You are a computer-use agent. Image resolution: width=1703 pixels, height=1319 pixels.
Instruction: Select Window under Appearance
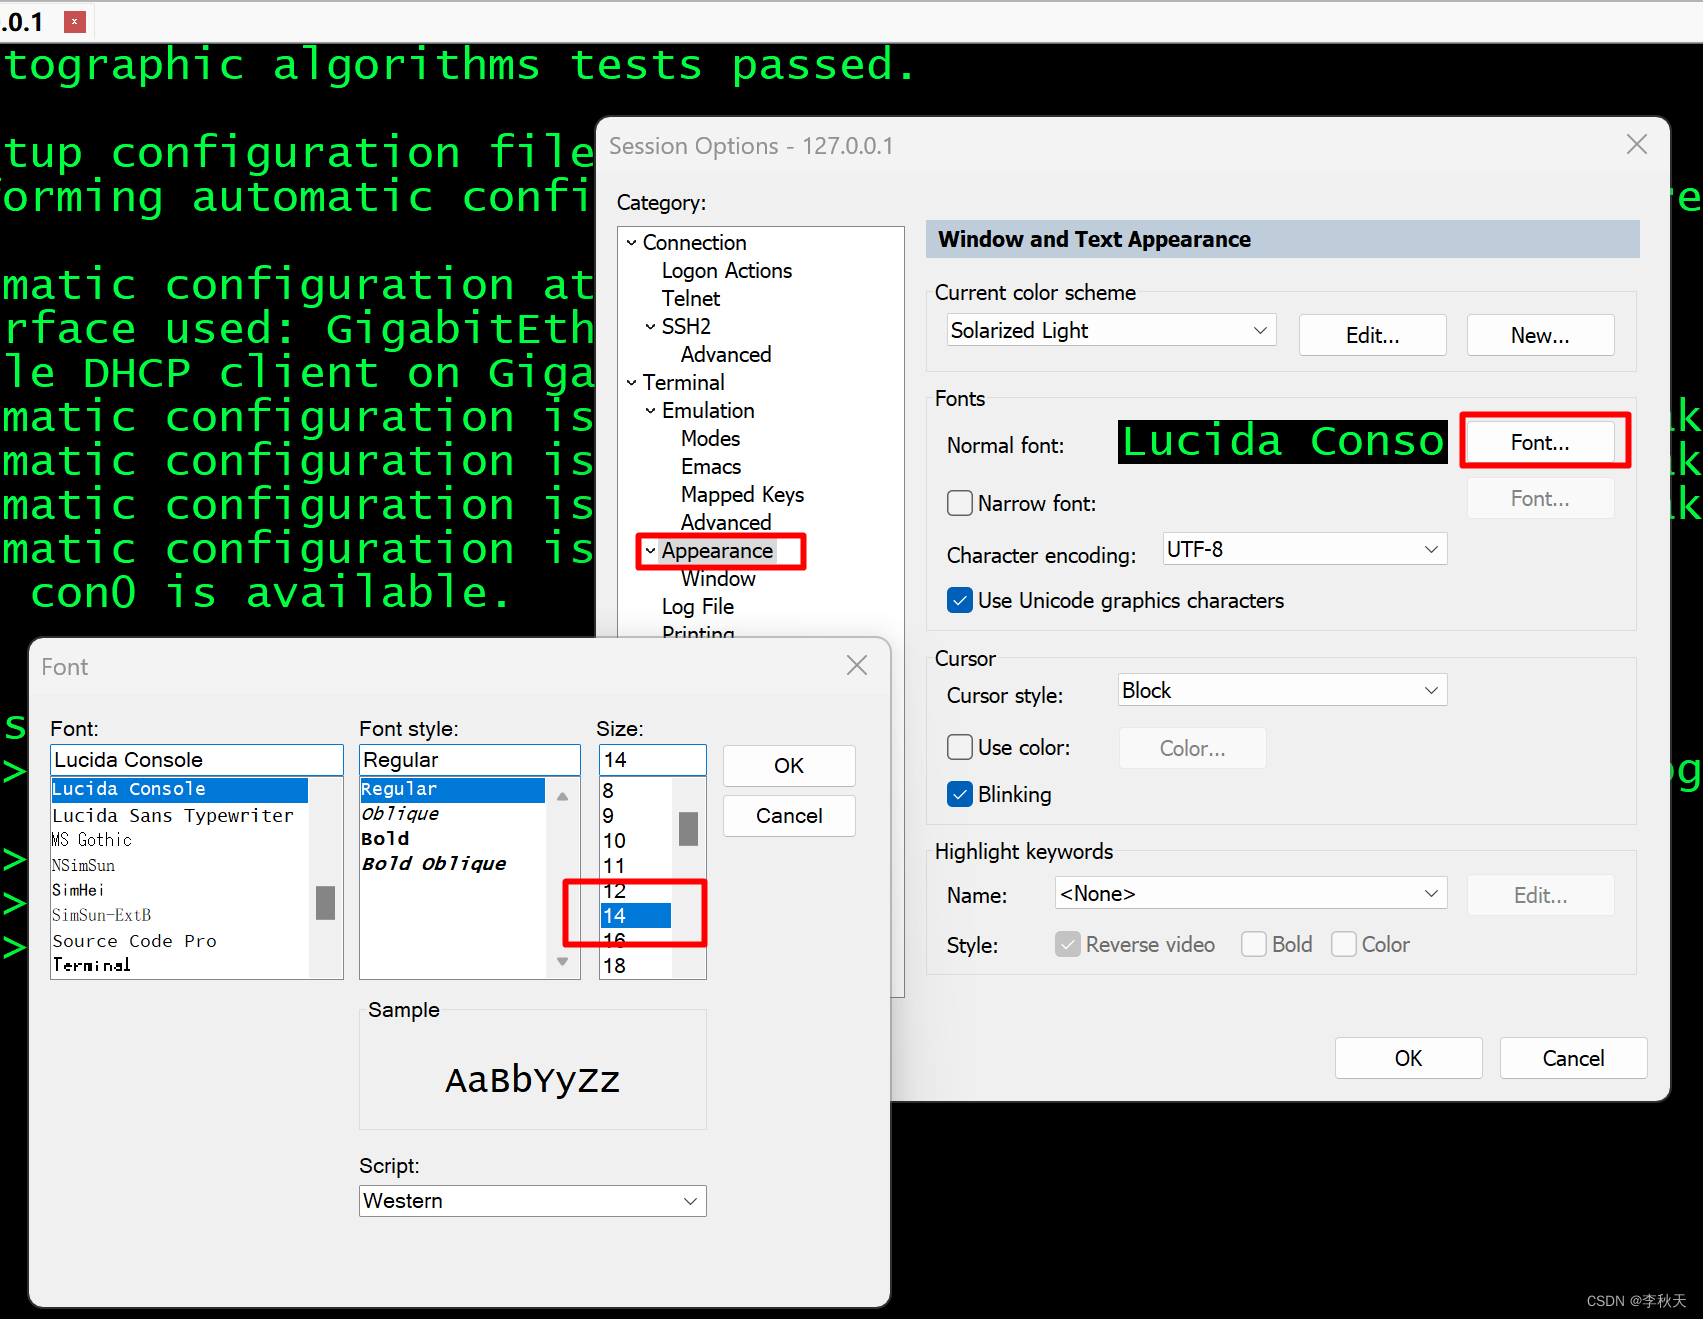718,579
